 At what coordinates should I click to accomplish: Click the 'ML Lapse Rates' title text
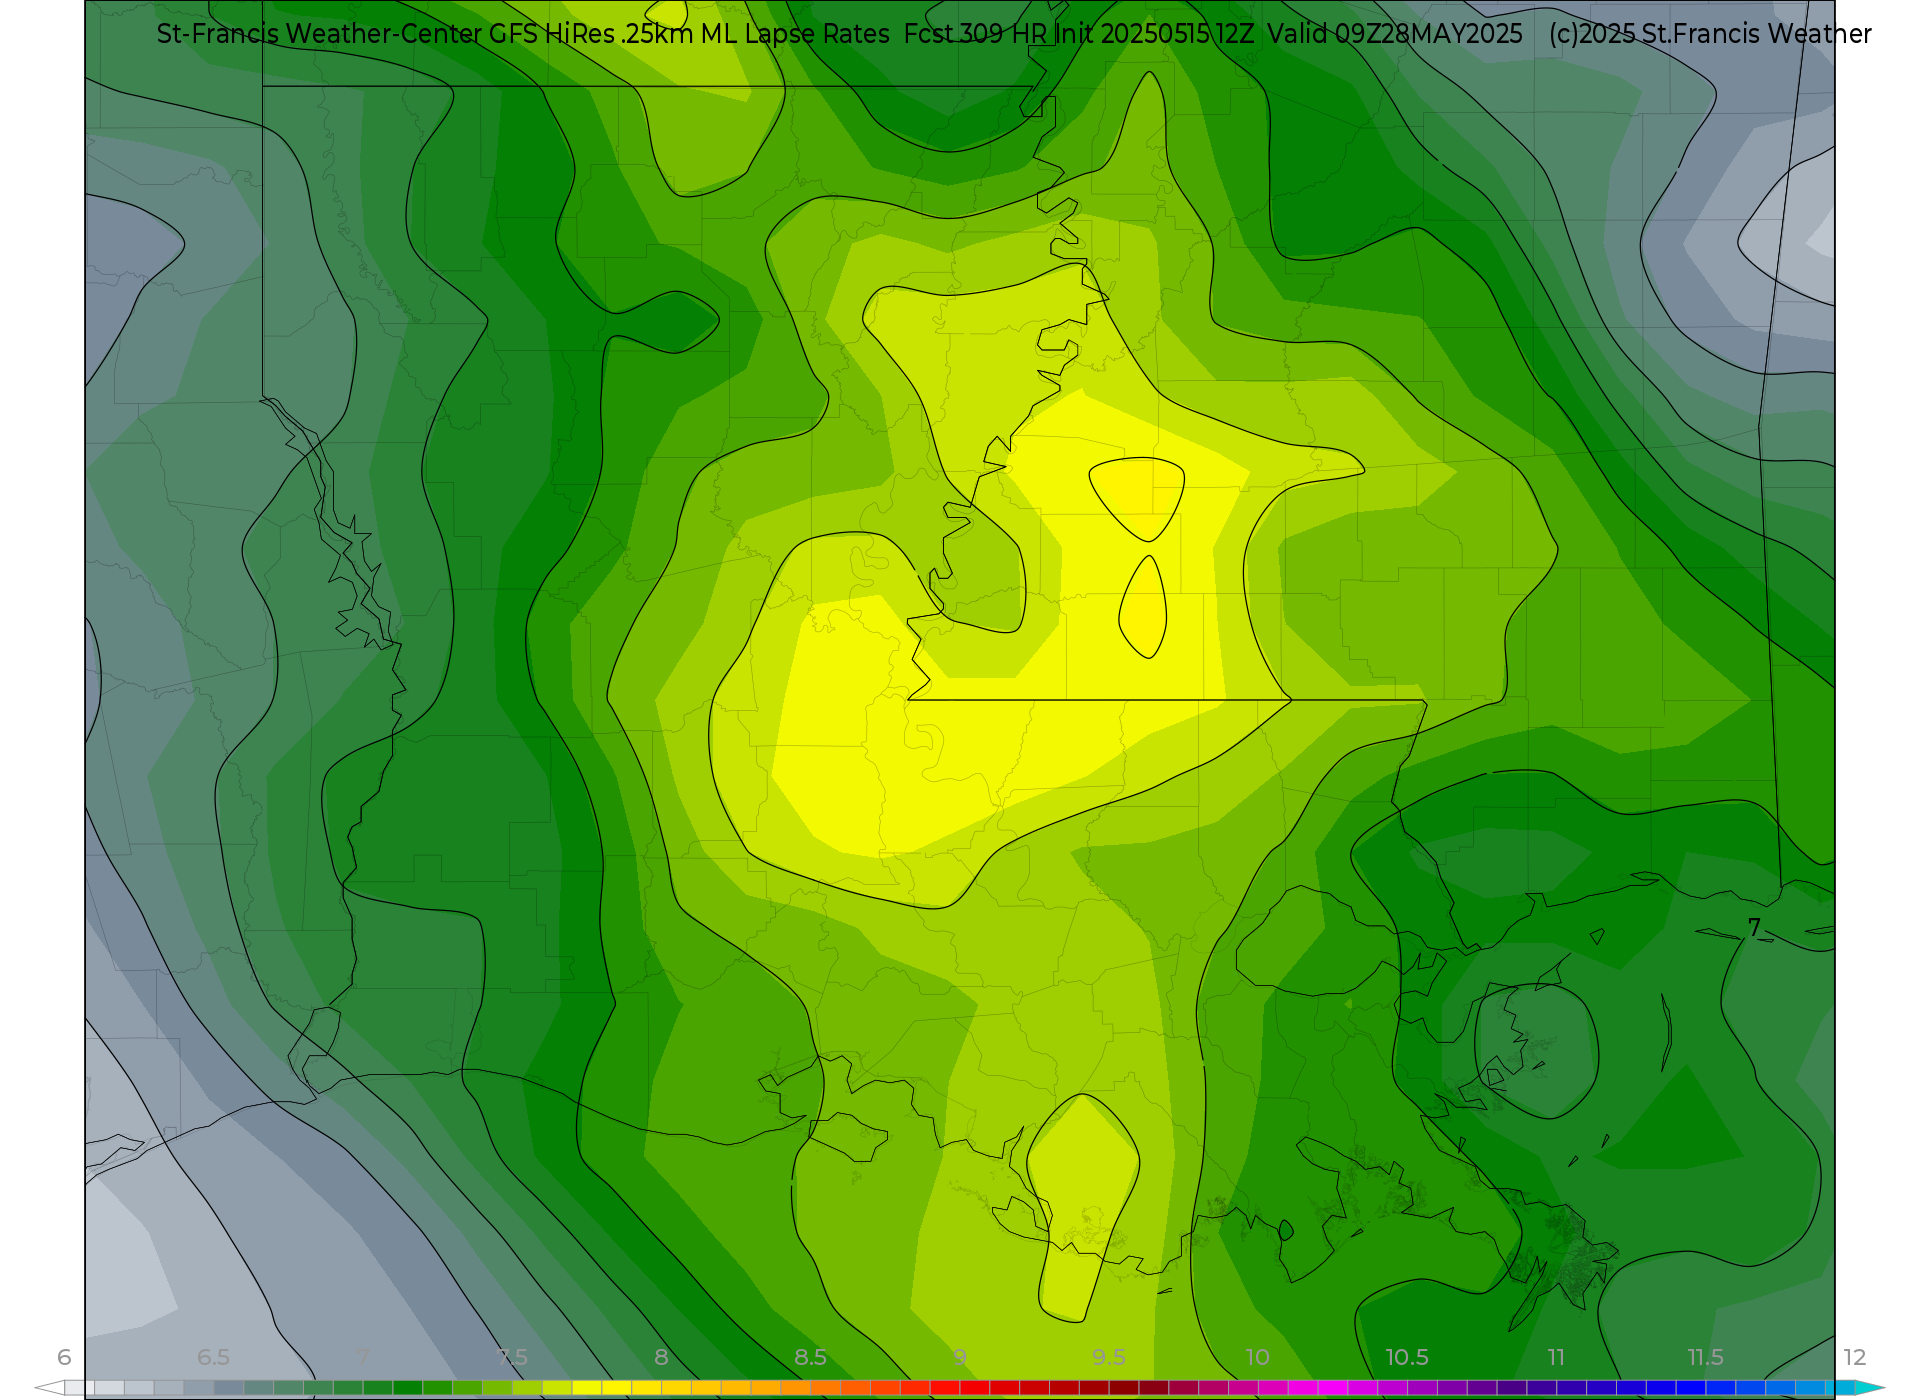pos(795,34)
